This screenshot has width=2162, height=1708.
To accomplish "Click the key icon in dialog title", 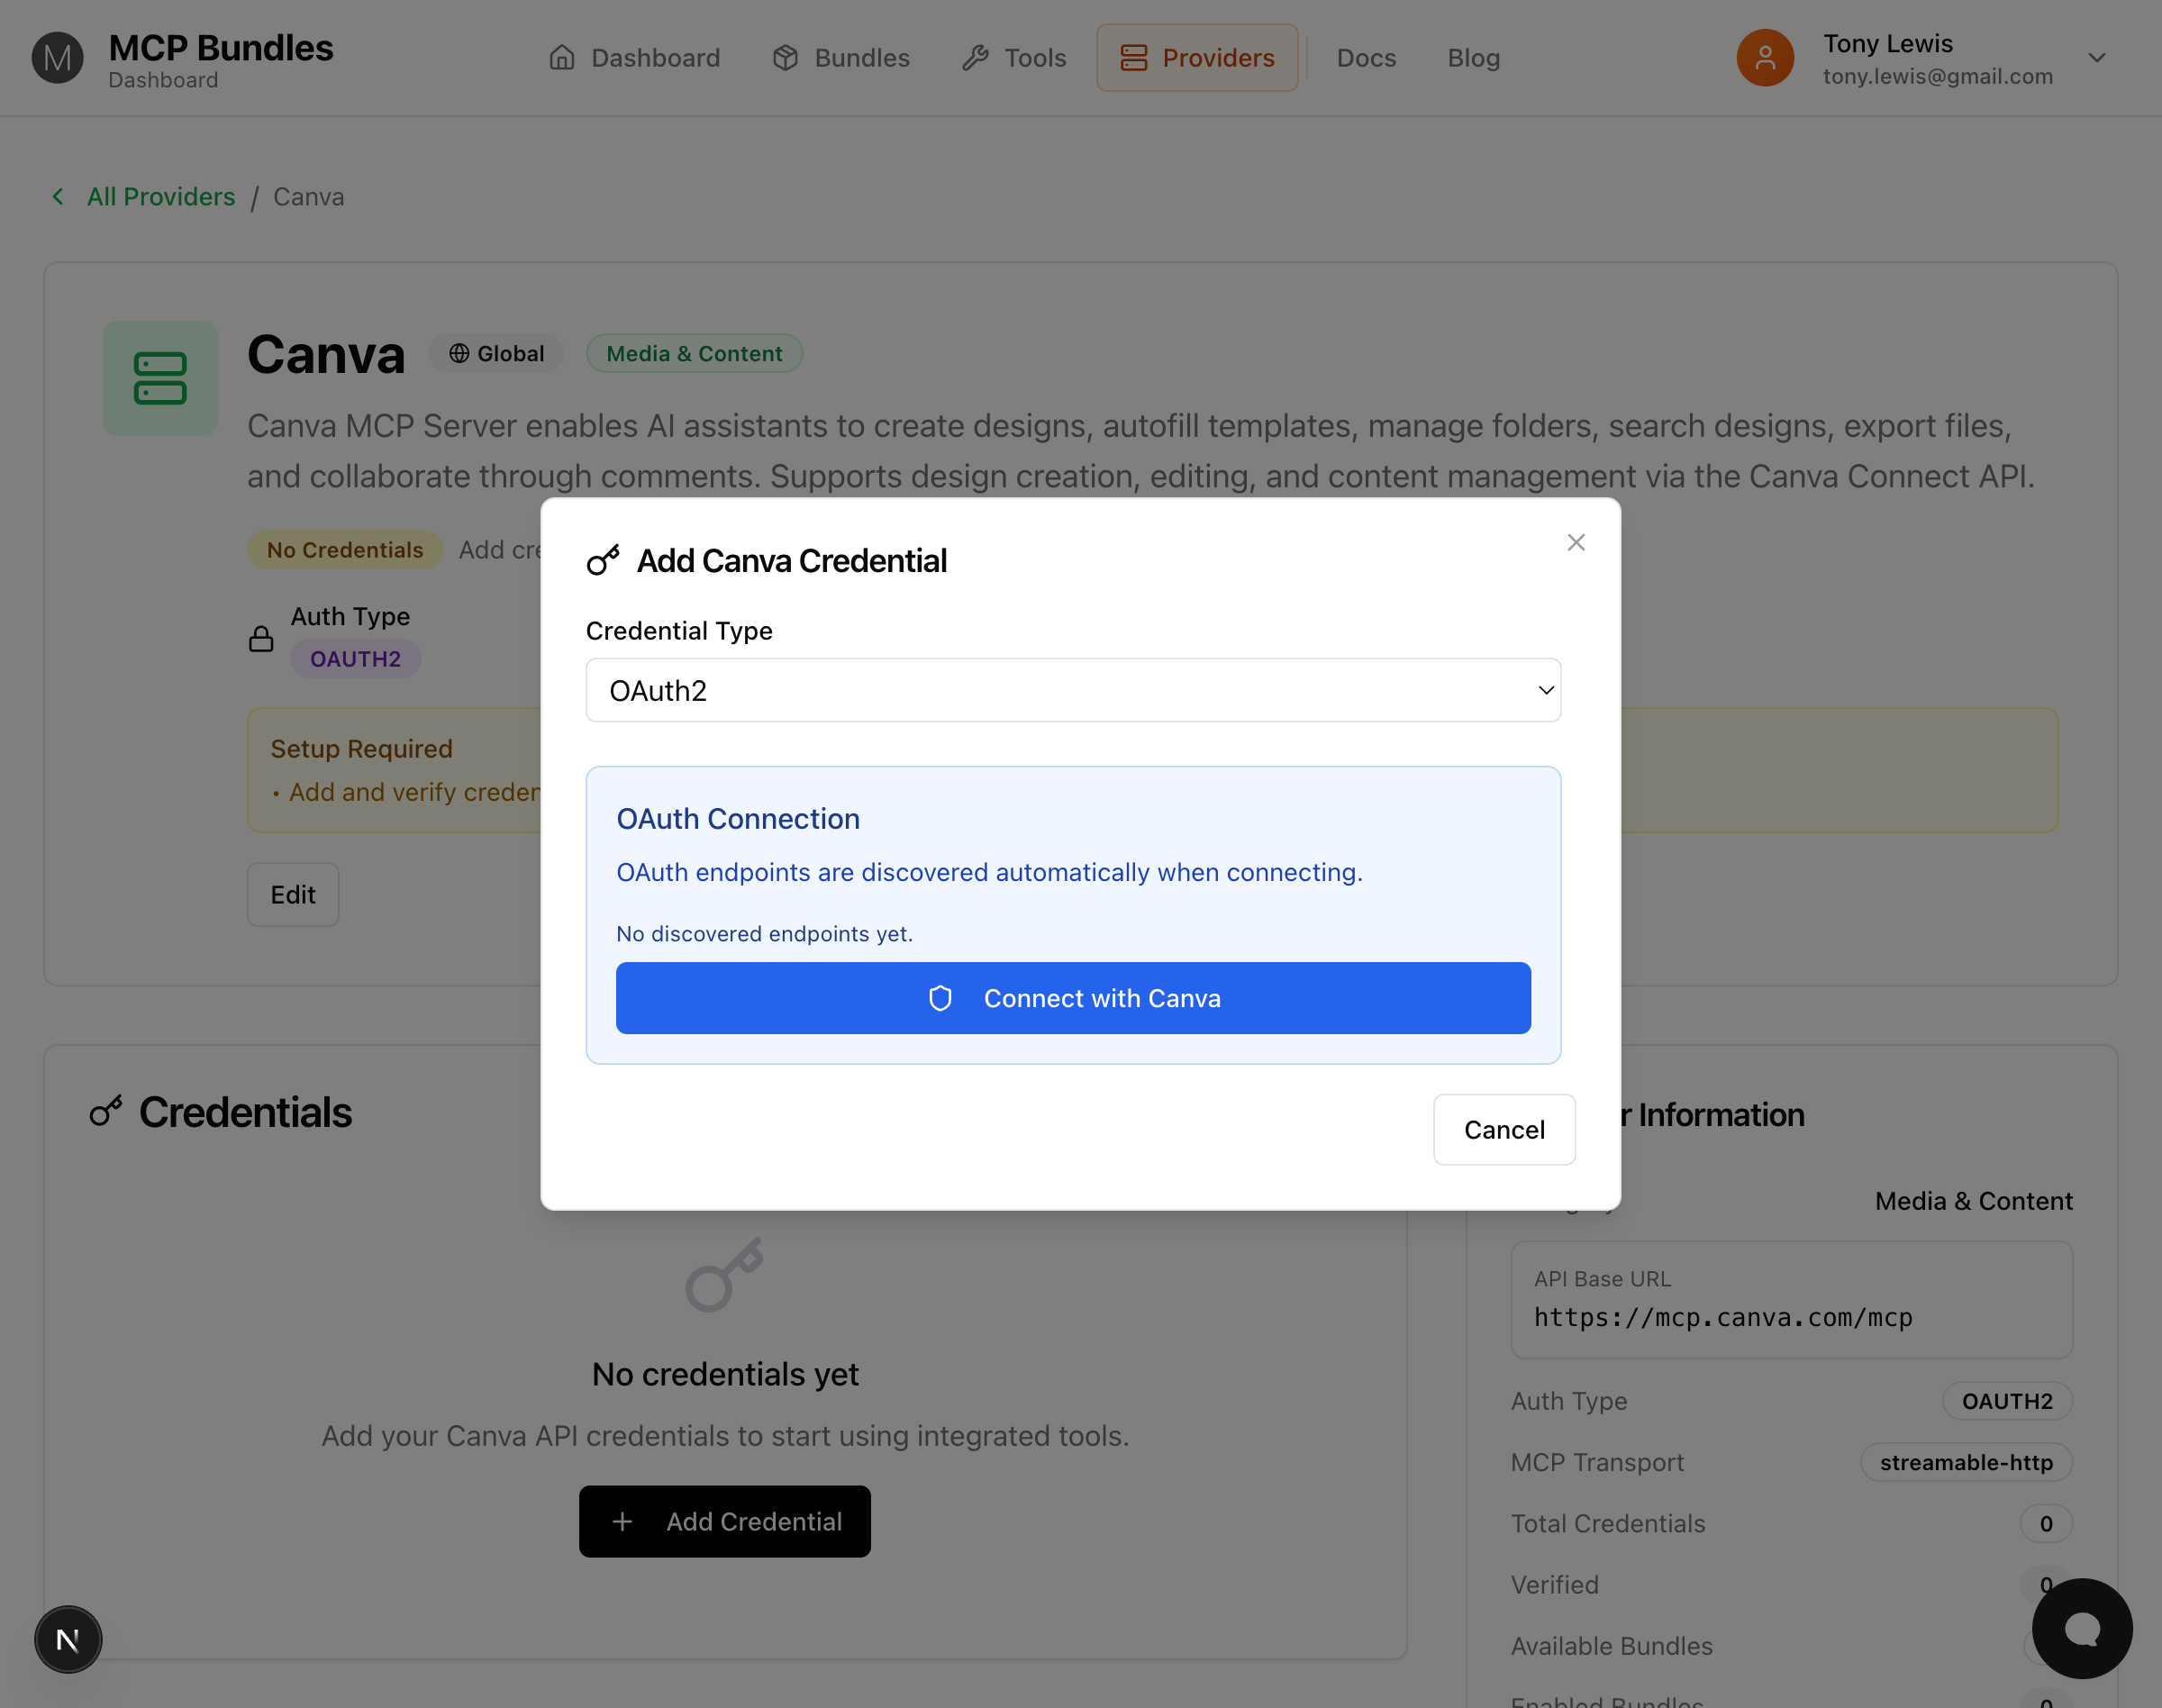I will (603, 560).
